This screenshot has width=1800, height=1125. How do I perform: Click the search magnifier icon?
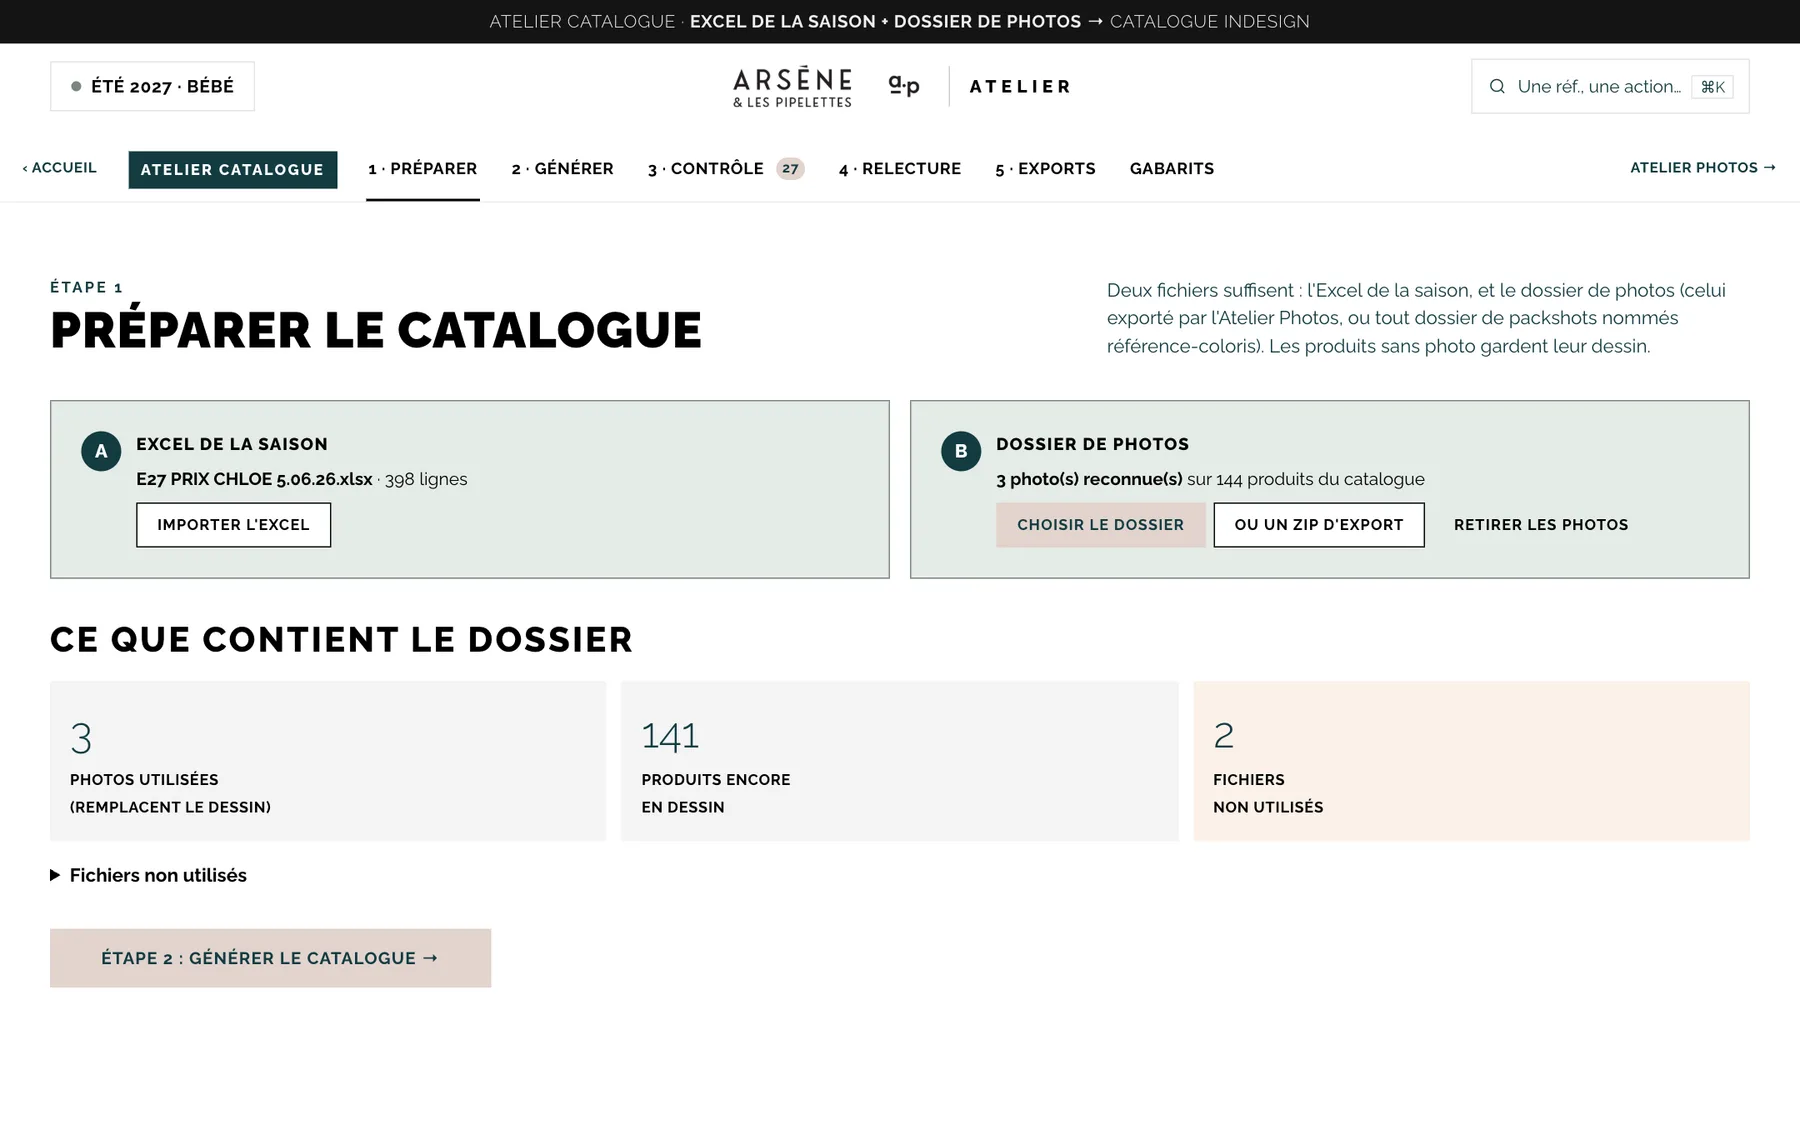(1497, 86)
